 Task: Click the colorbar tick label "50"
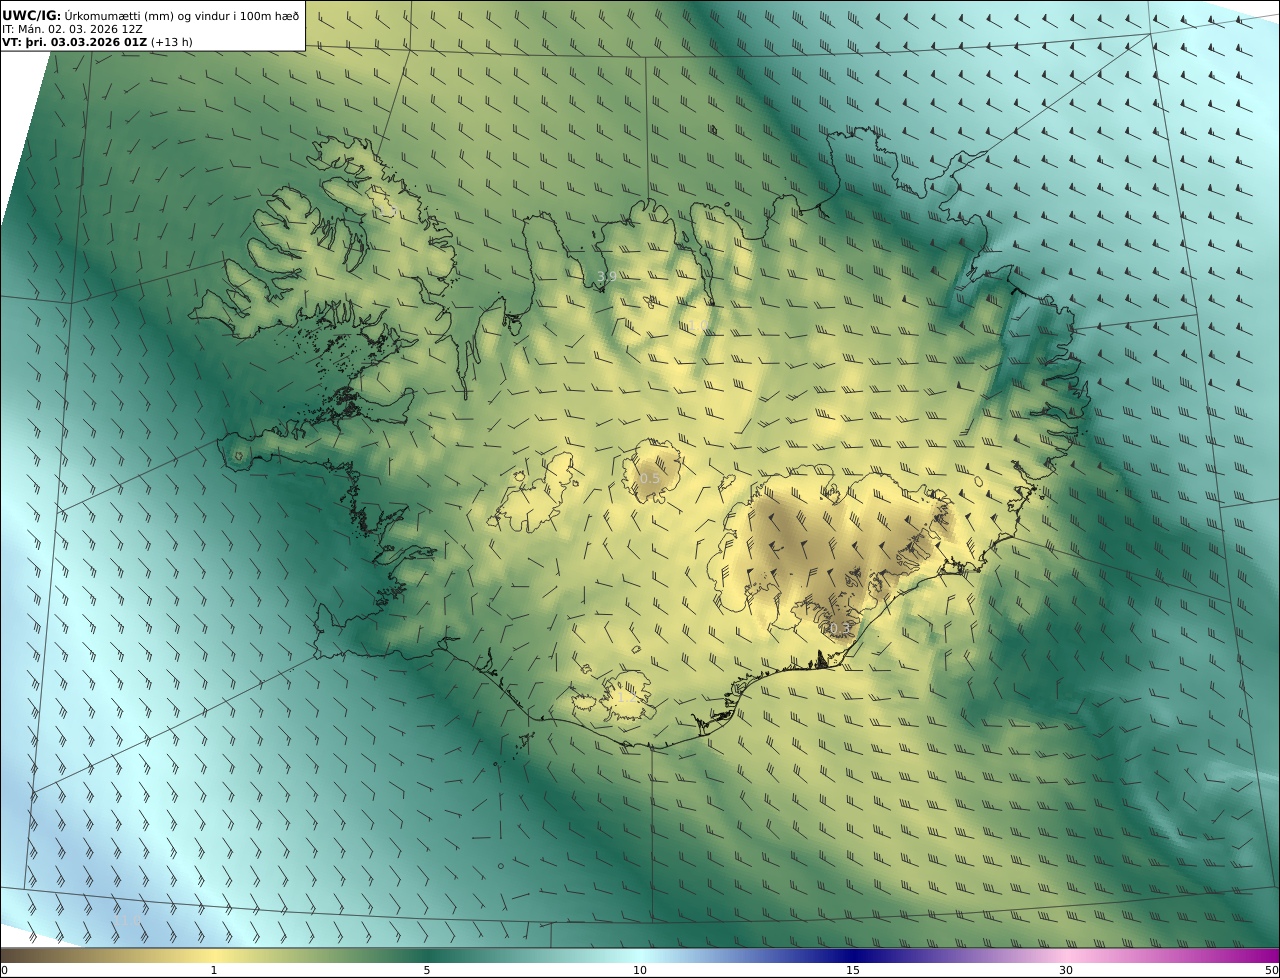[x=1272, y=970]
